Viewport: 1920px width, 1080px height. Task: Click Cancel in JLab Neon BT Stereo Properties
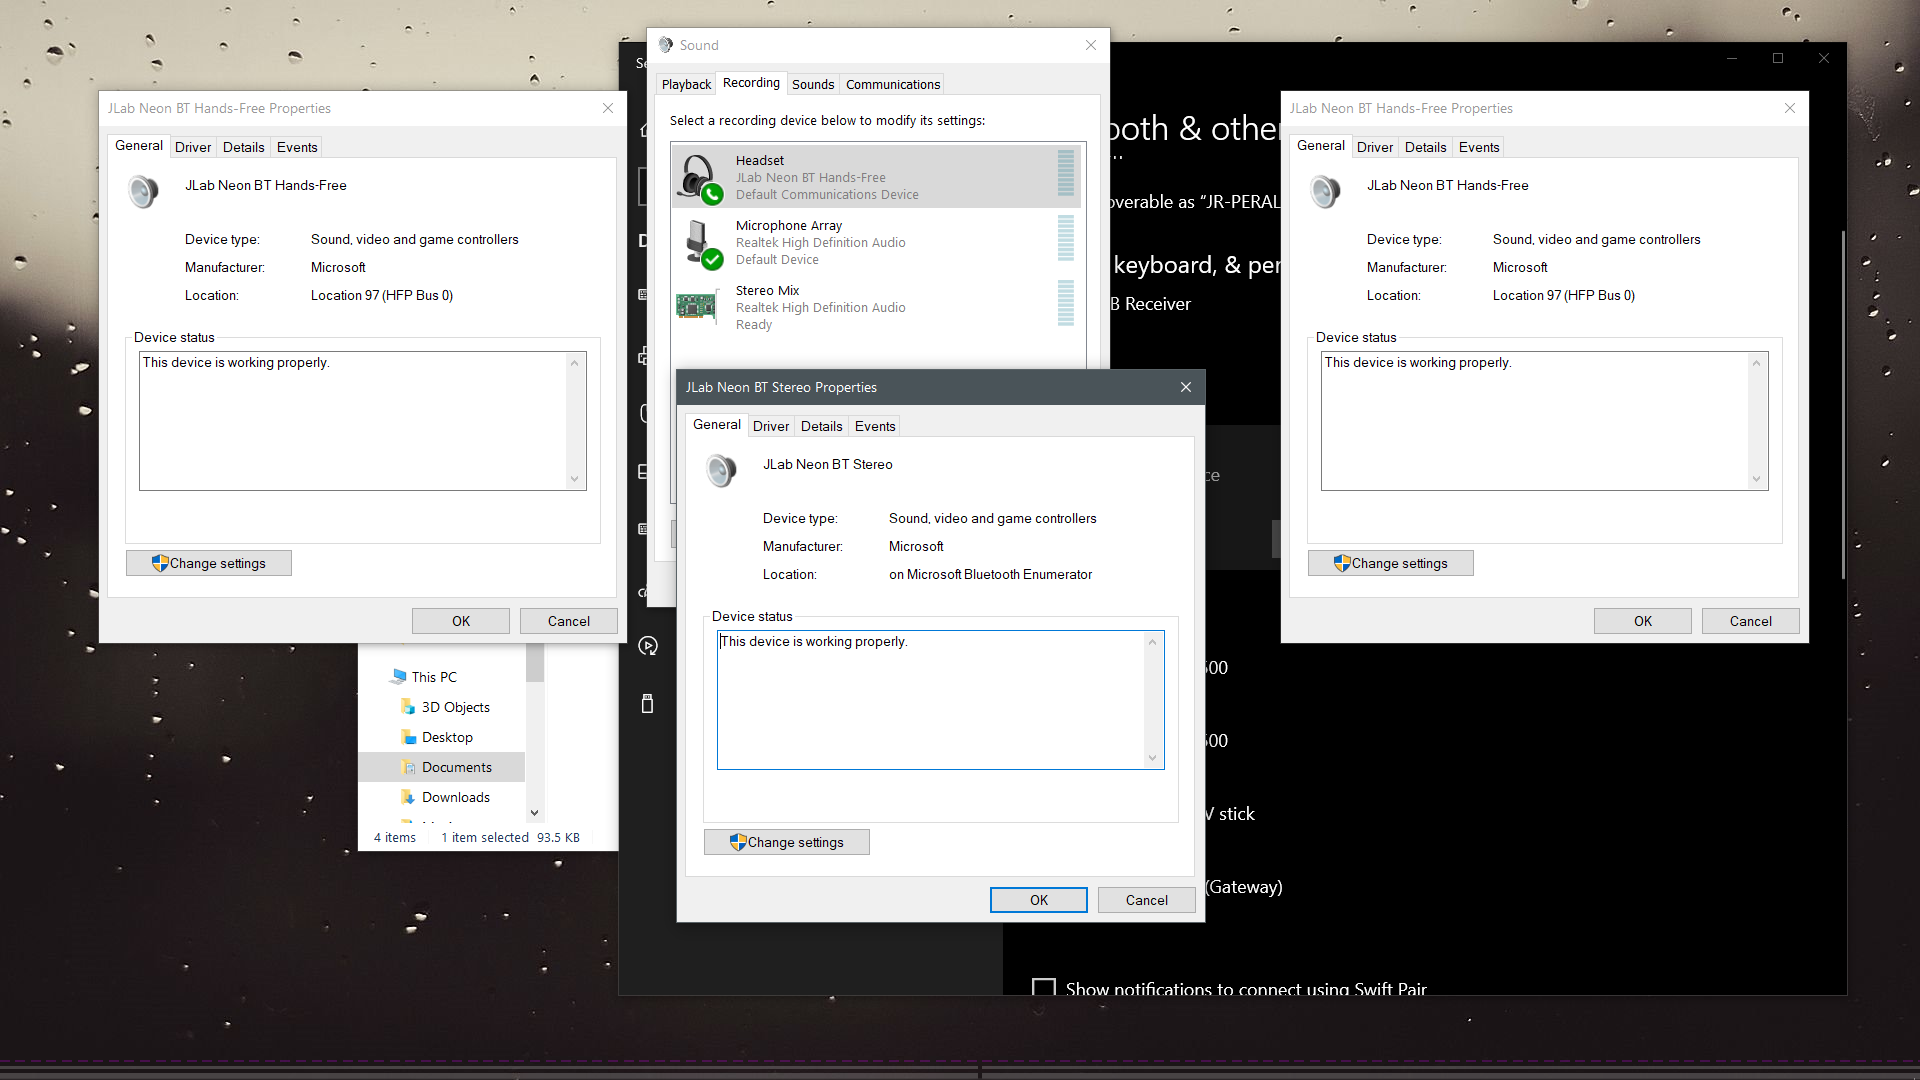point(1147,900)
